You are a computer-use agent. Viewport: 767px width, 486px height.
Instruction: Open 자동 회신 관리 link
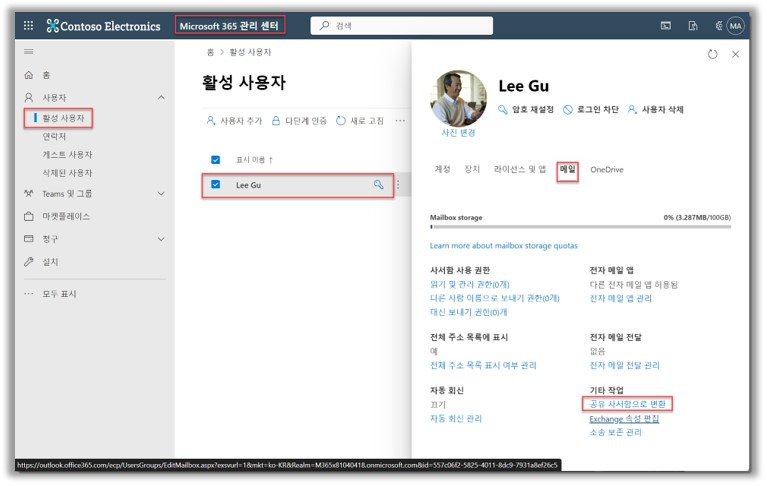point(456,419)
